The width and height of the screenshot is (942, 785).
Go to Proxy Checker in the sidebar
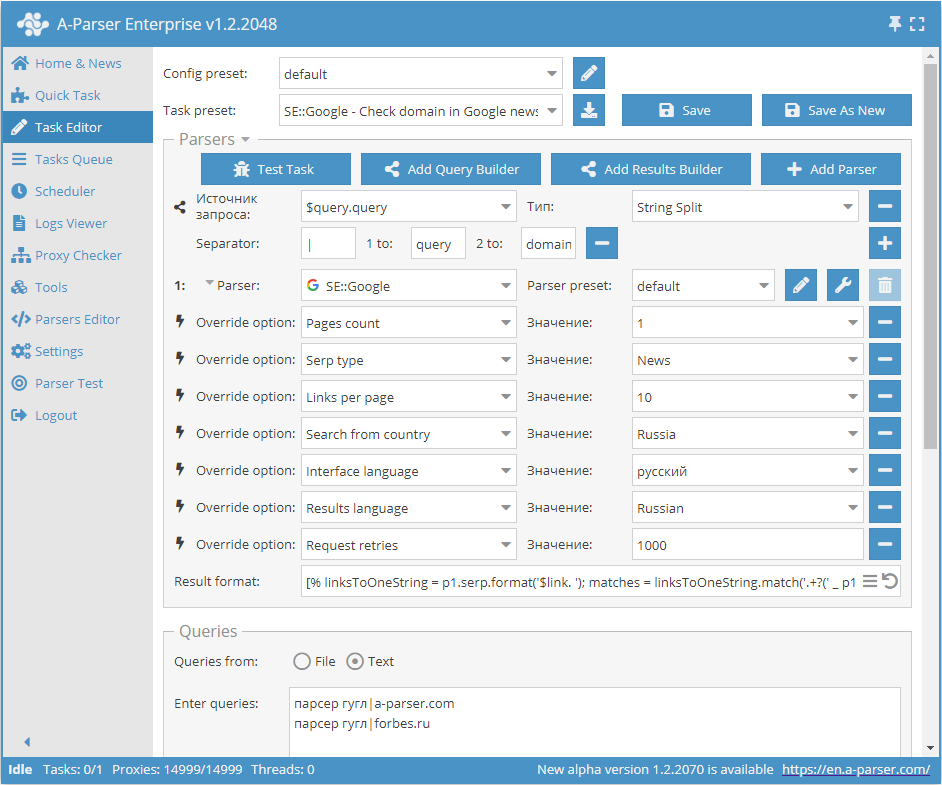point(78,255)
